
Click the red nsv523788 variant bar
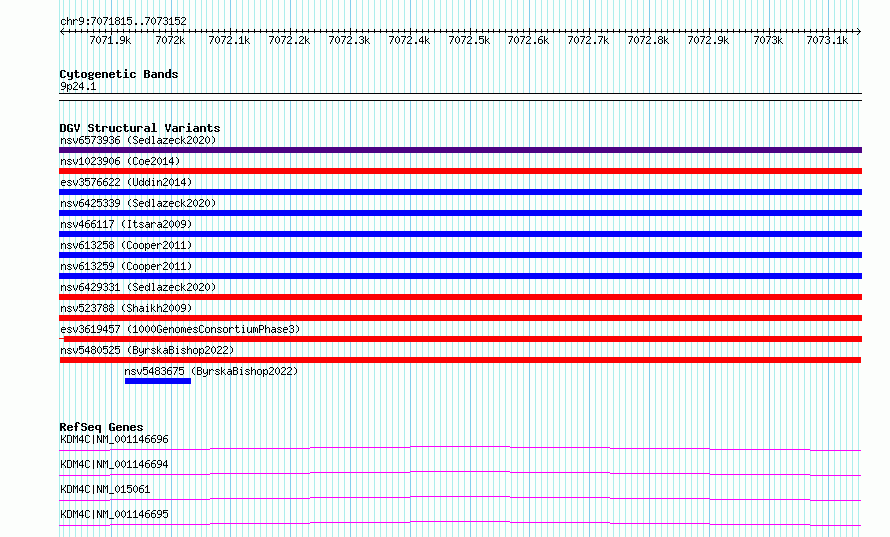[x=460, y=318]
